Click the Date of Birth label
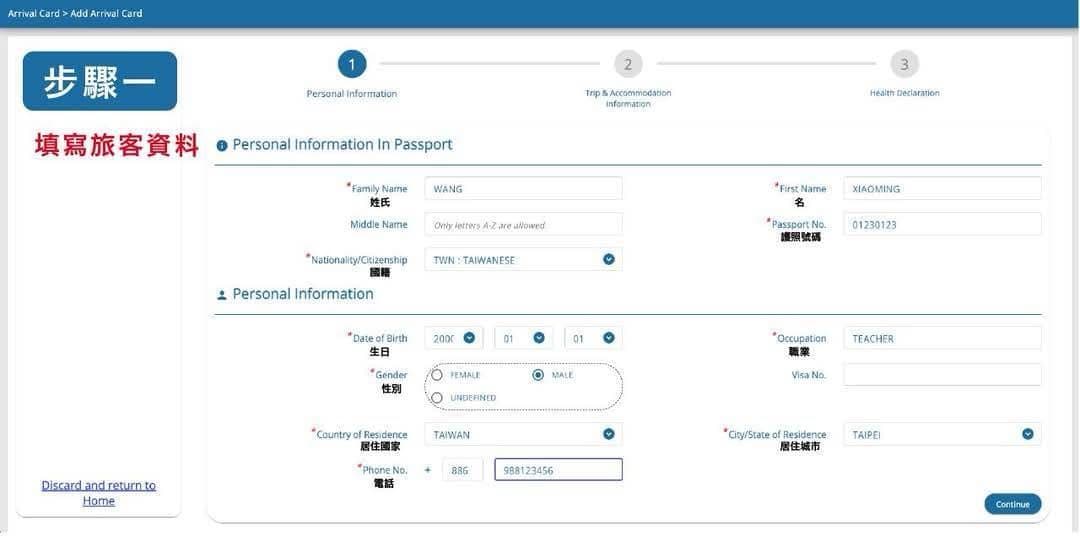This screenshot has width=1080, height=542. tap(380, 339)
